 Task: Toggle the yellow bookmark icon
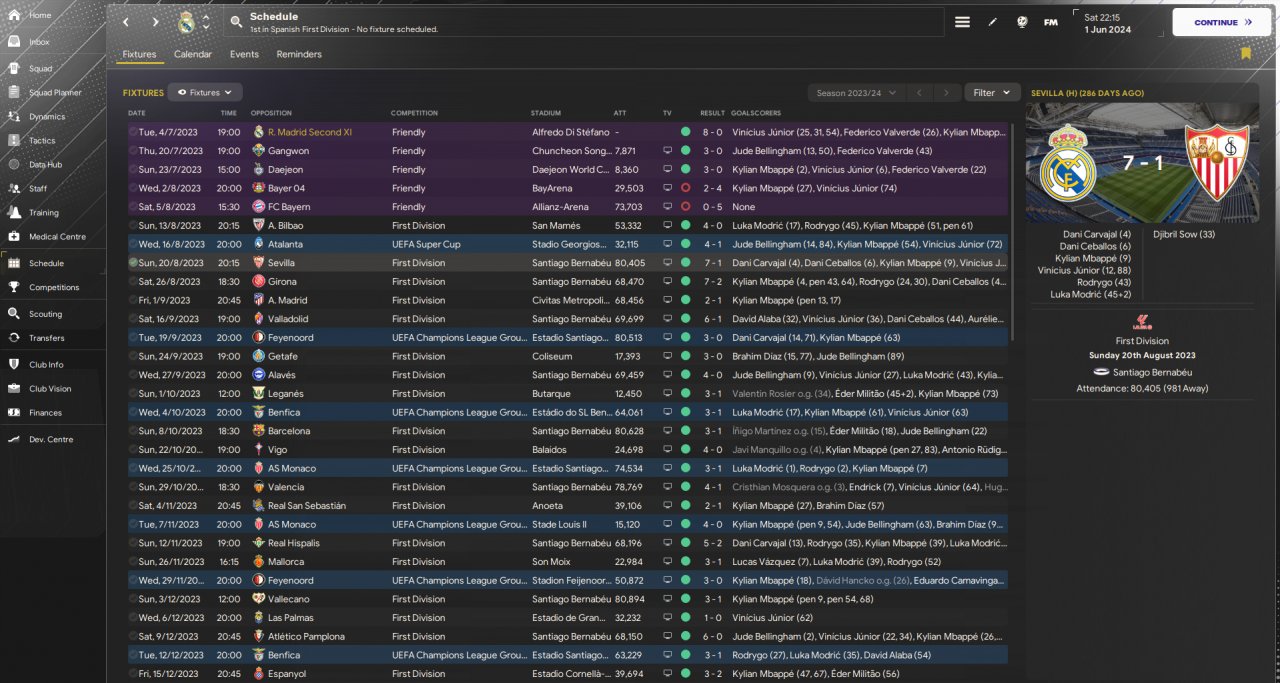[x=1246, y=53]
